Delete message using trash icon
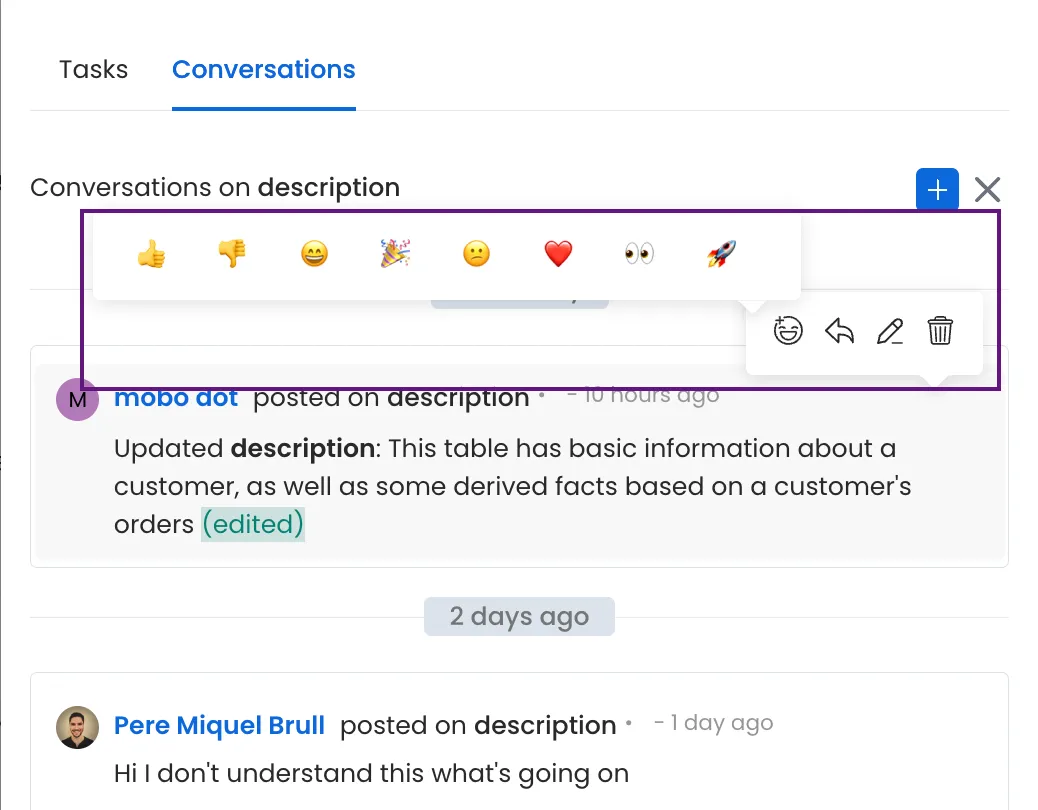The image size is (1038, 810). pos(940,331)
